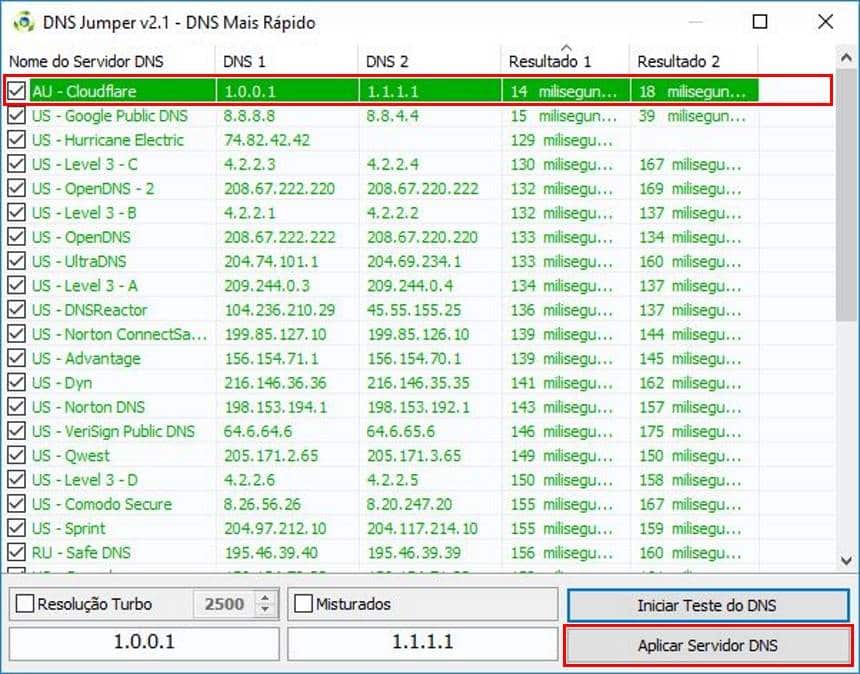Viewport: 860px width, 674px height.
Task: Click the list scrollbar up arrow
Action: tap(846, 58)
